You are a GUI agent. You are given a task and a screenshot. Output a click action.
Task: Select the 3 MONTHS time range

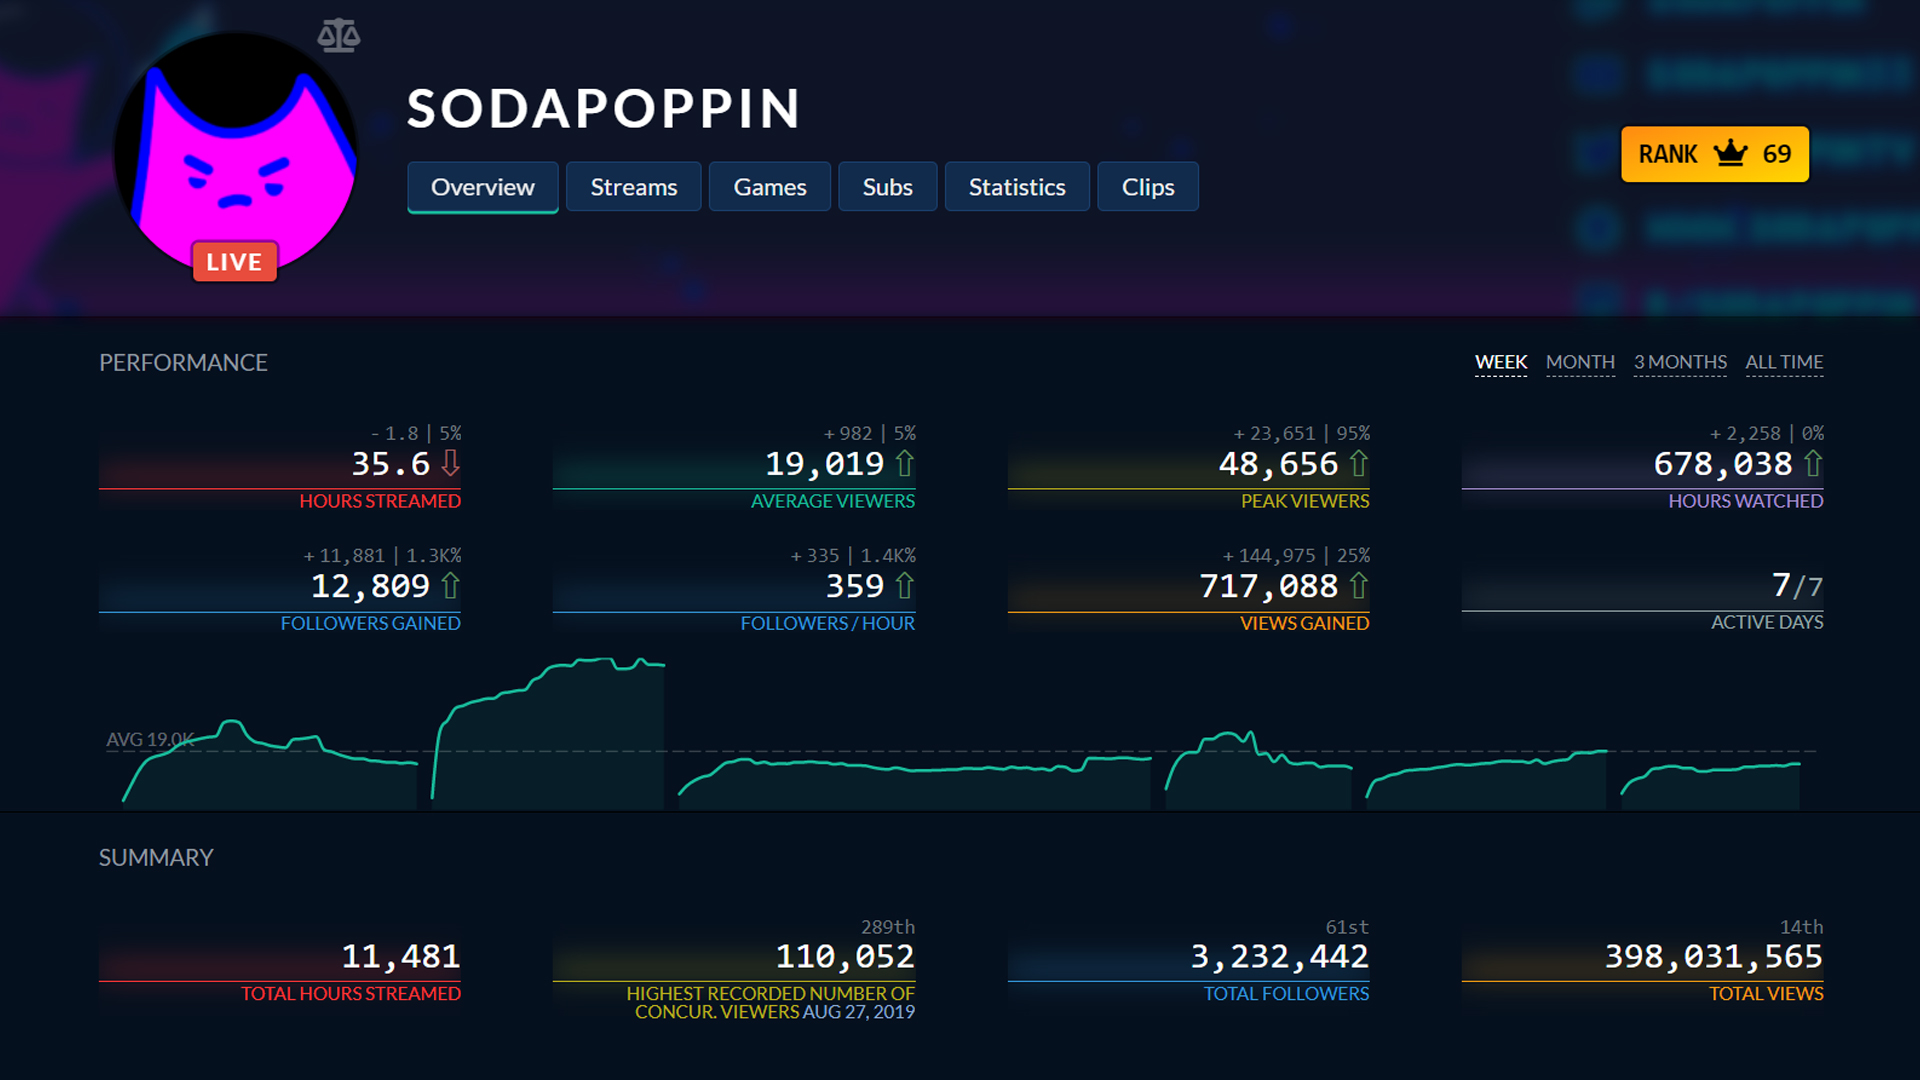pos(1680,362)
